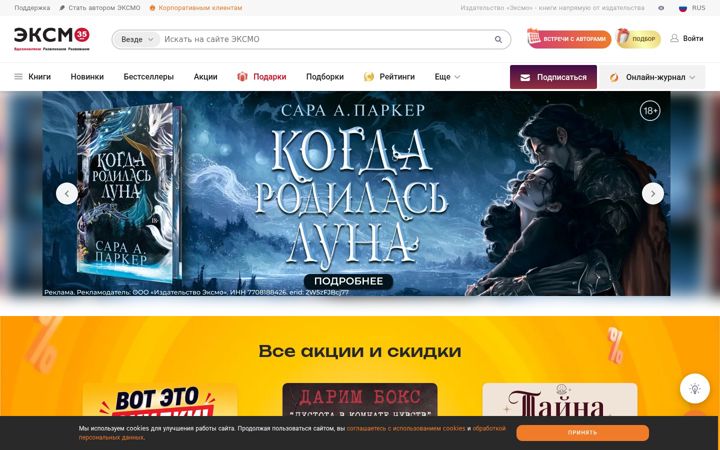Open the ЭКСМО logo homepage
This screenshot has width=720, height=450.
point(52,39)
